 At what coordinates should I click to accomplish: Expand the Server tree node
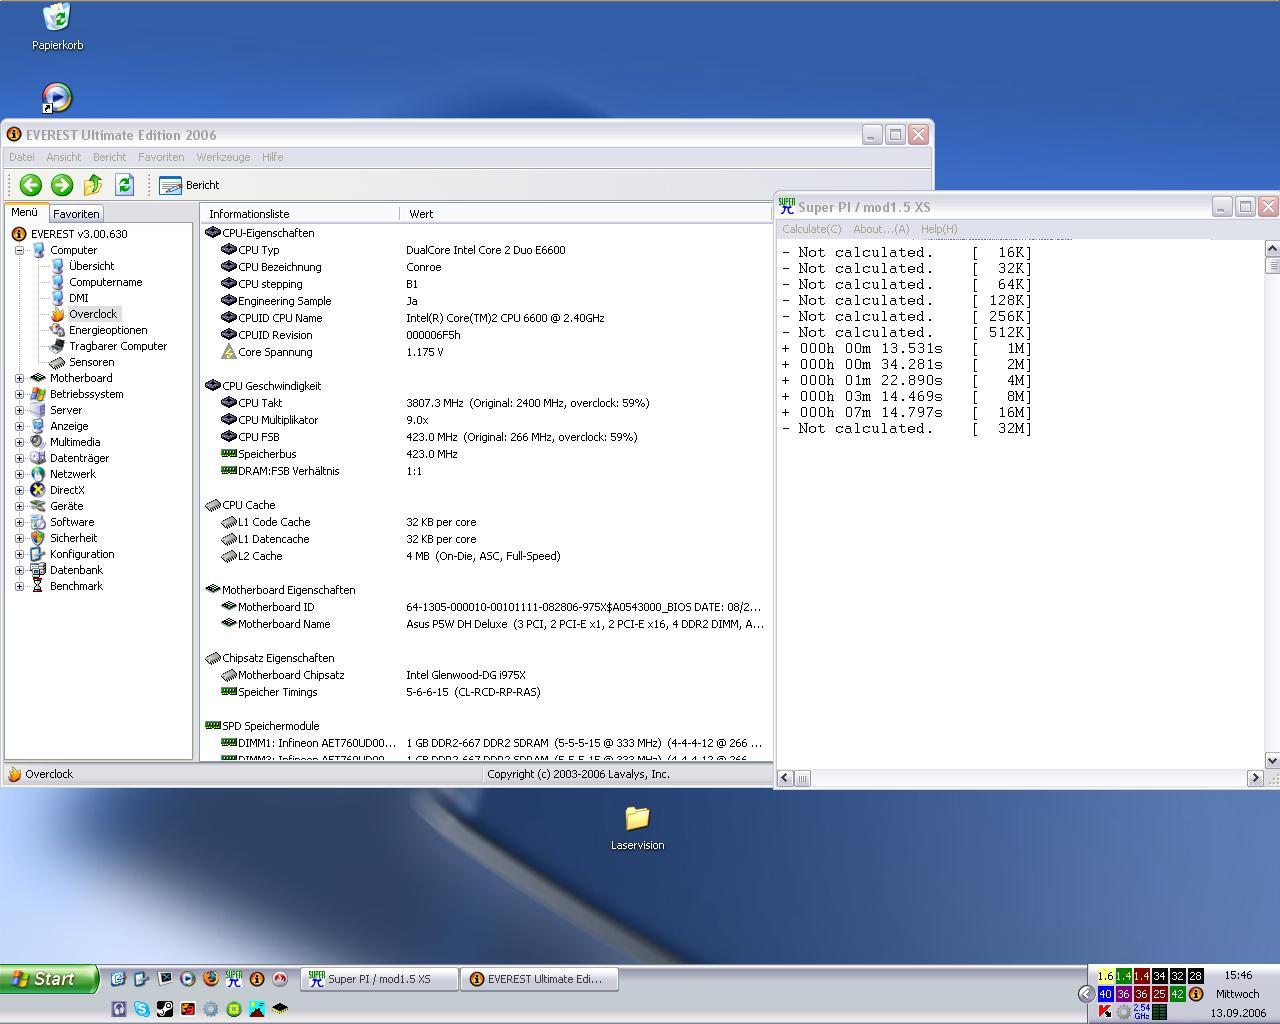coord(19,410)
